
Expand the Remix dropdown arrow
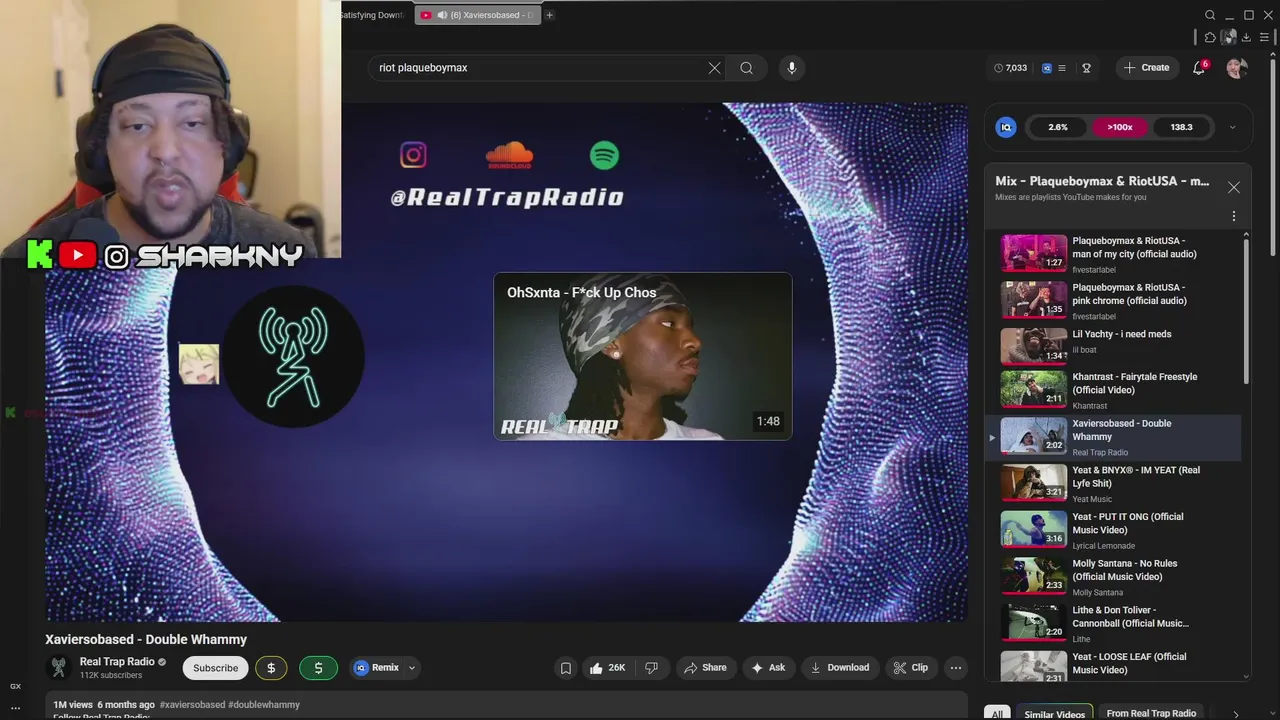(411, 668)
